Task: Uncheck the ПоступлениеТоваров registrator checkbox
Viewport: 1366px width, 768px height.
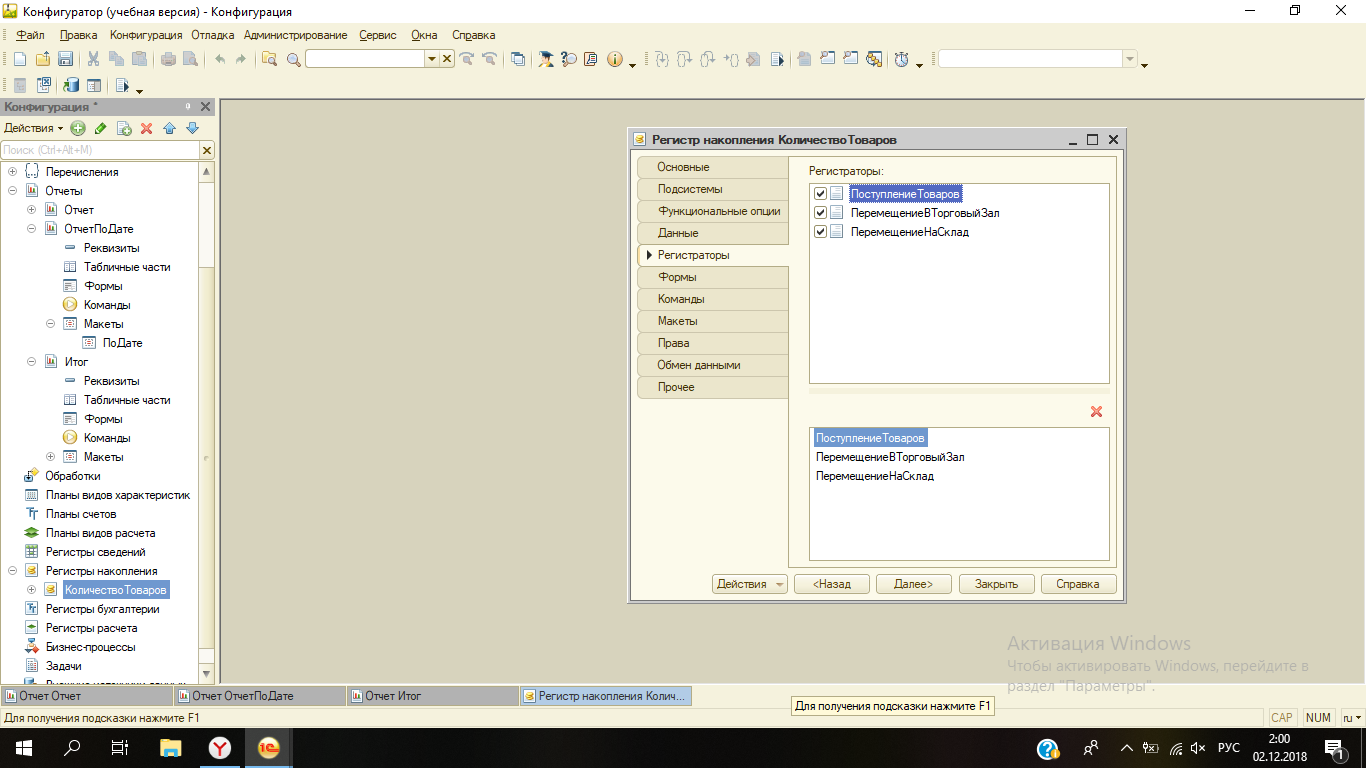Action: click(821, 194)
